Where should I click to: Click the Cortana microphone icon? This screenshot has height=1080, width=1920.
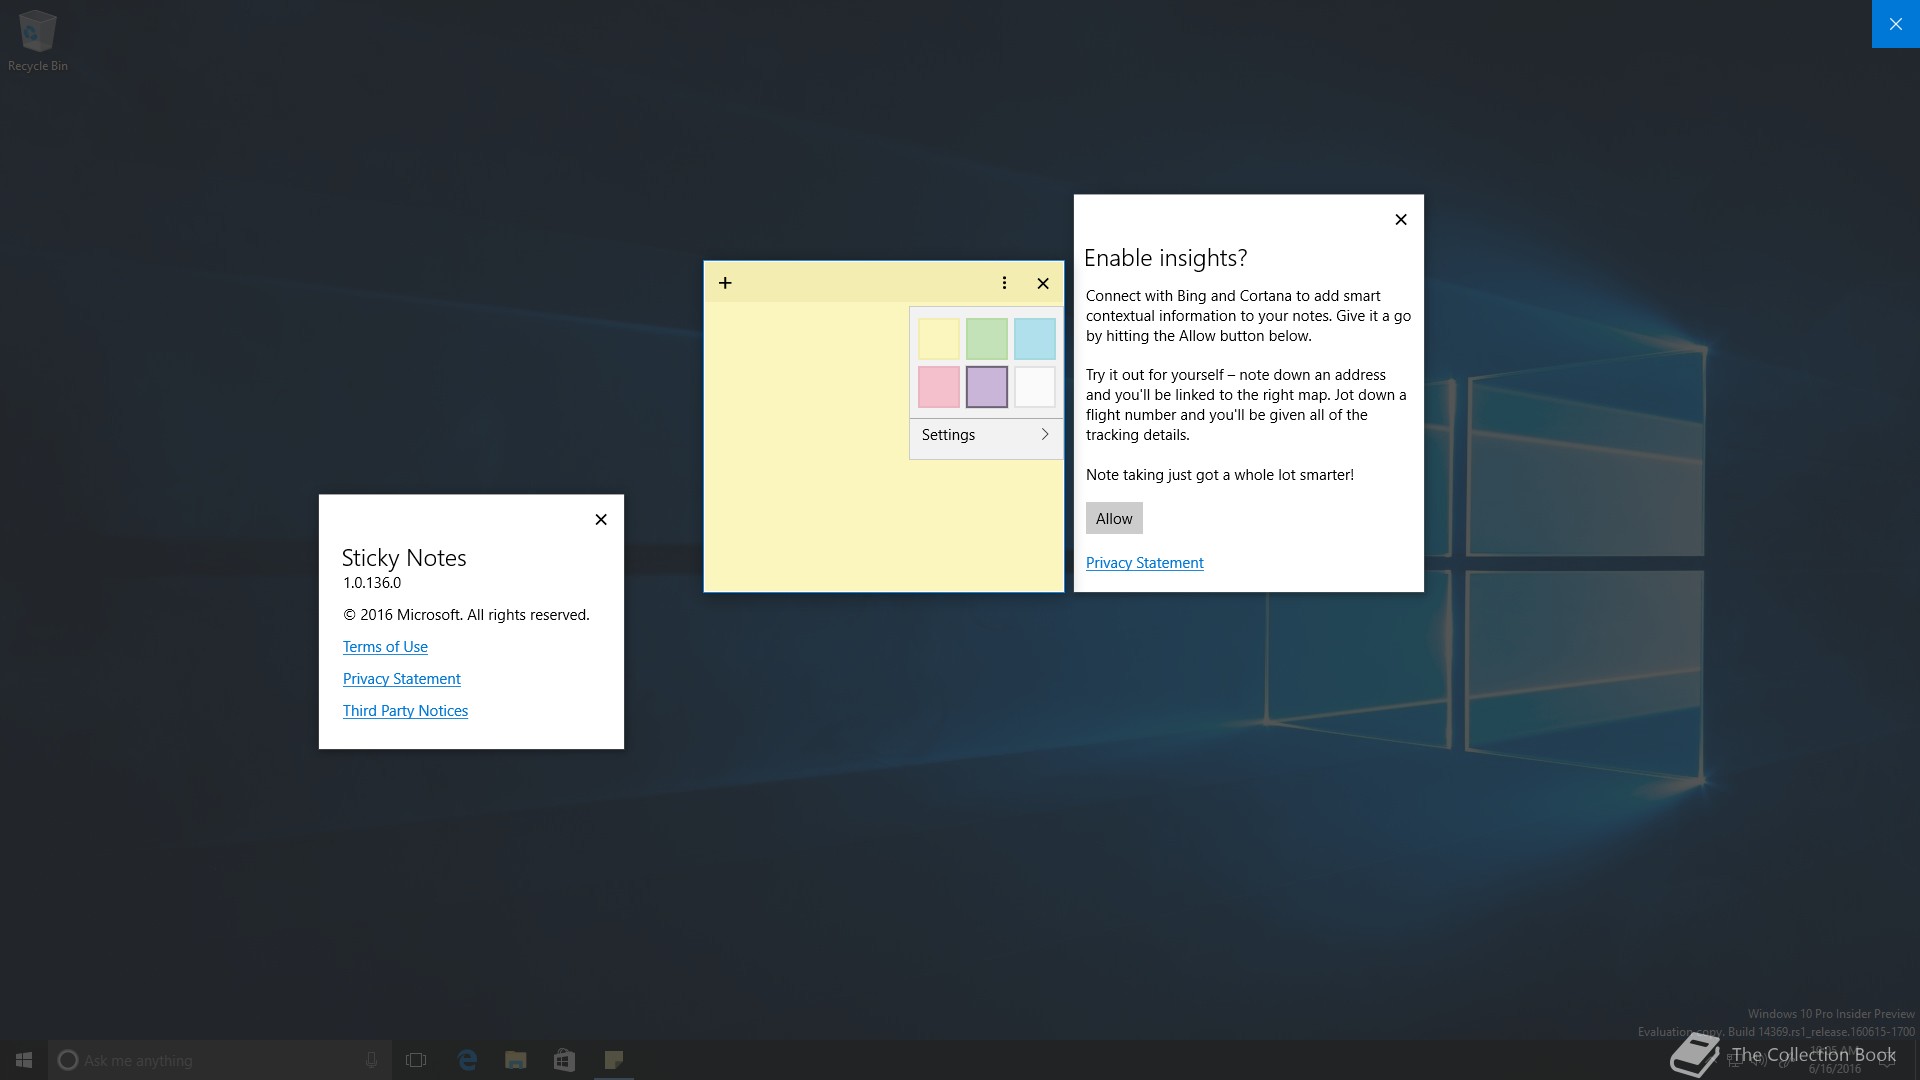pos(371,1060)
